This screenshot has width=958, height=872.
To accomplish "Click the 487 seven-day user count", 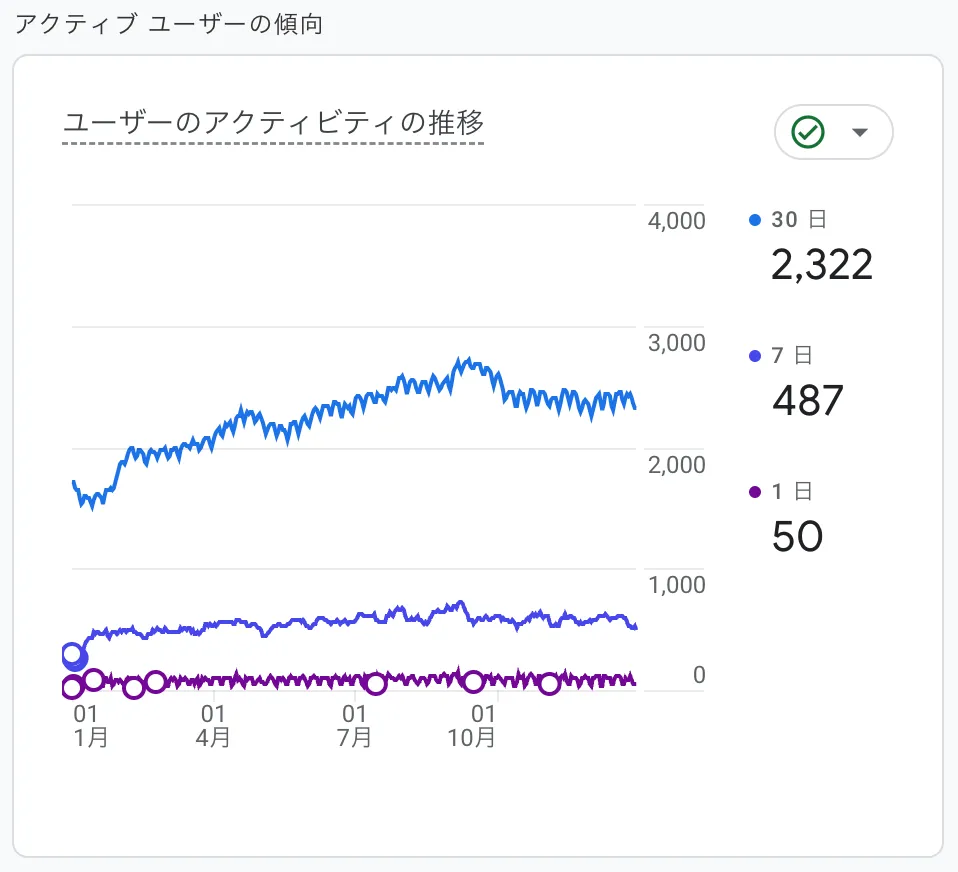I will [x=806, y=401].
